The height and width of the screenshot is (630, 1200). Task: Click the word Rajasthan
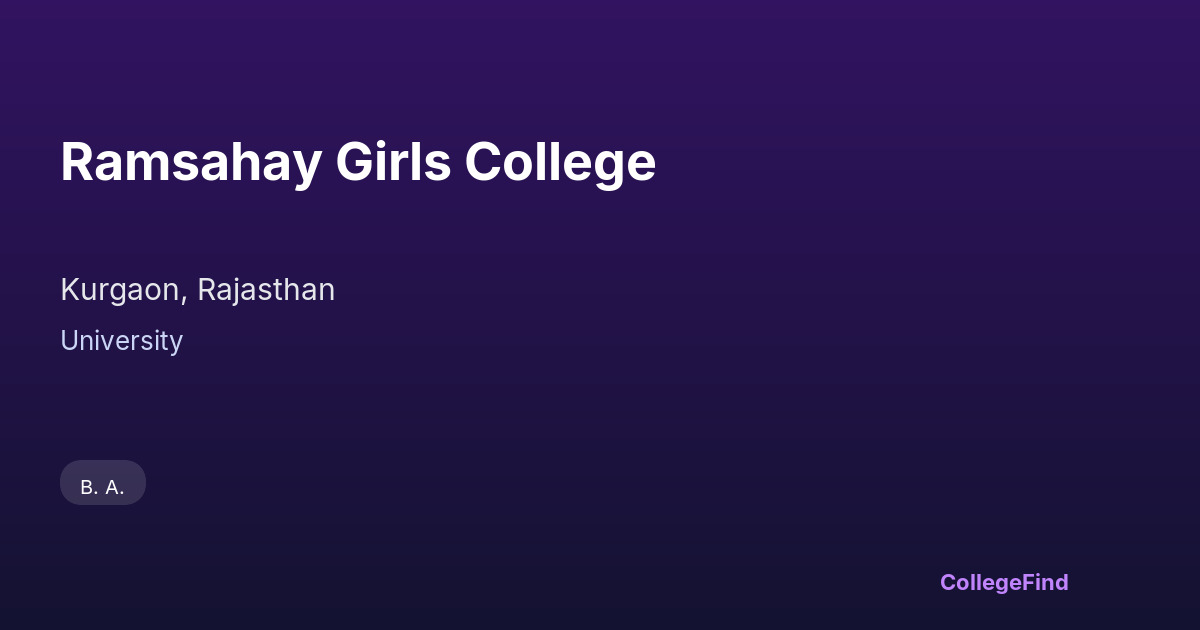pyautogui.click(x=266, y=290)
